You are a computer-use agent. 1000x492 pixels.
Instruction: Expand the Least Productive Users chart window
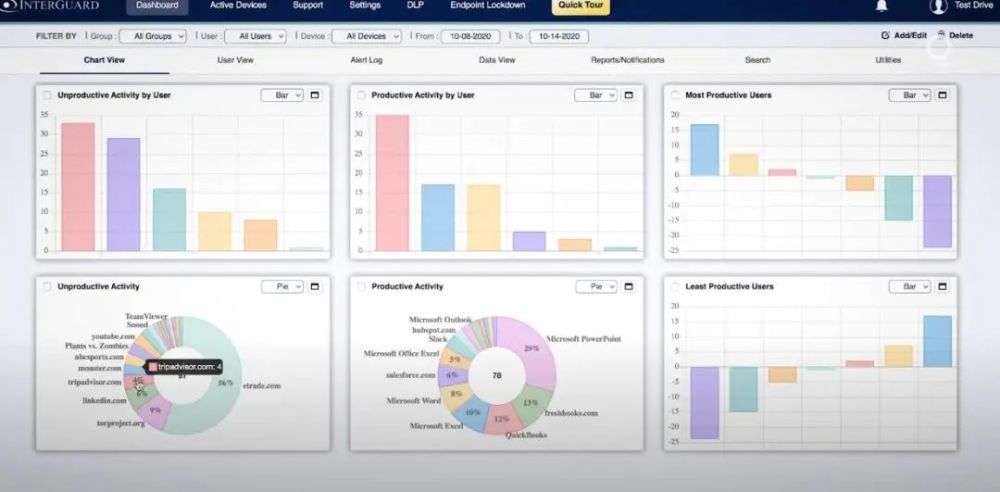(943, 287)
